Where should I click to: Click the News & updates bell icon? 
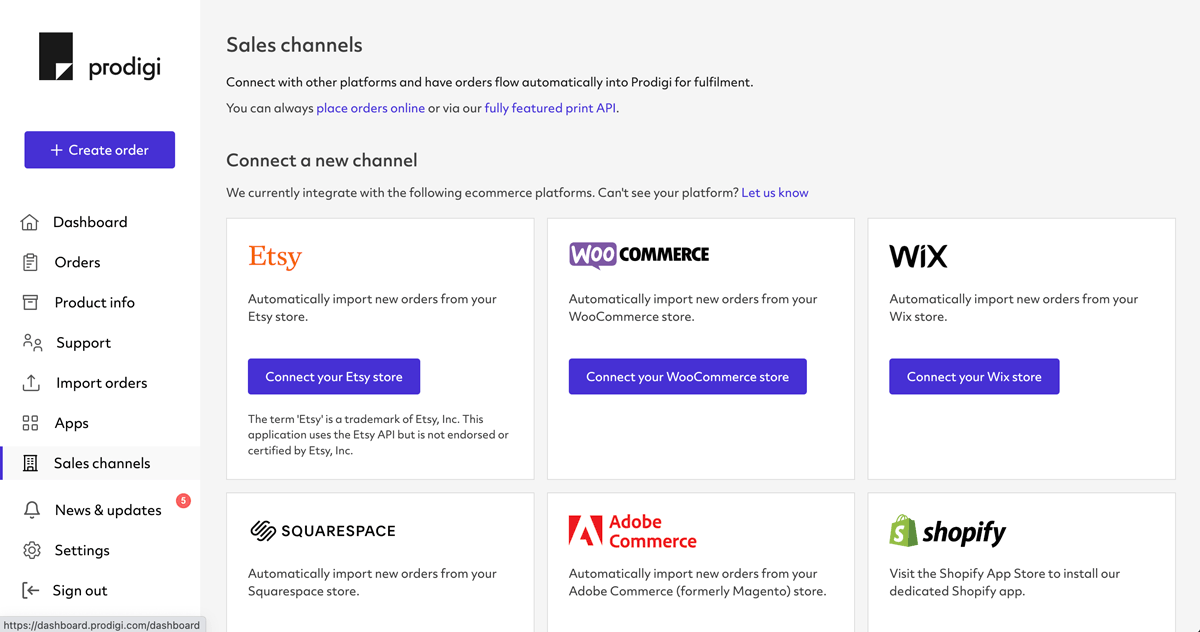click(32, 510)
